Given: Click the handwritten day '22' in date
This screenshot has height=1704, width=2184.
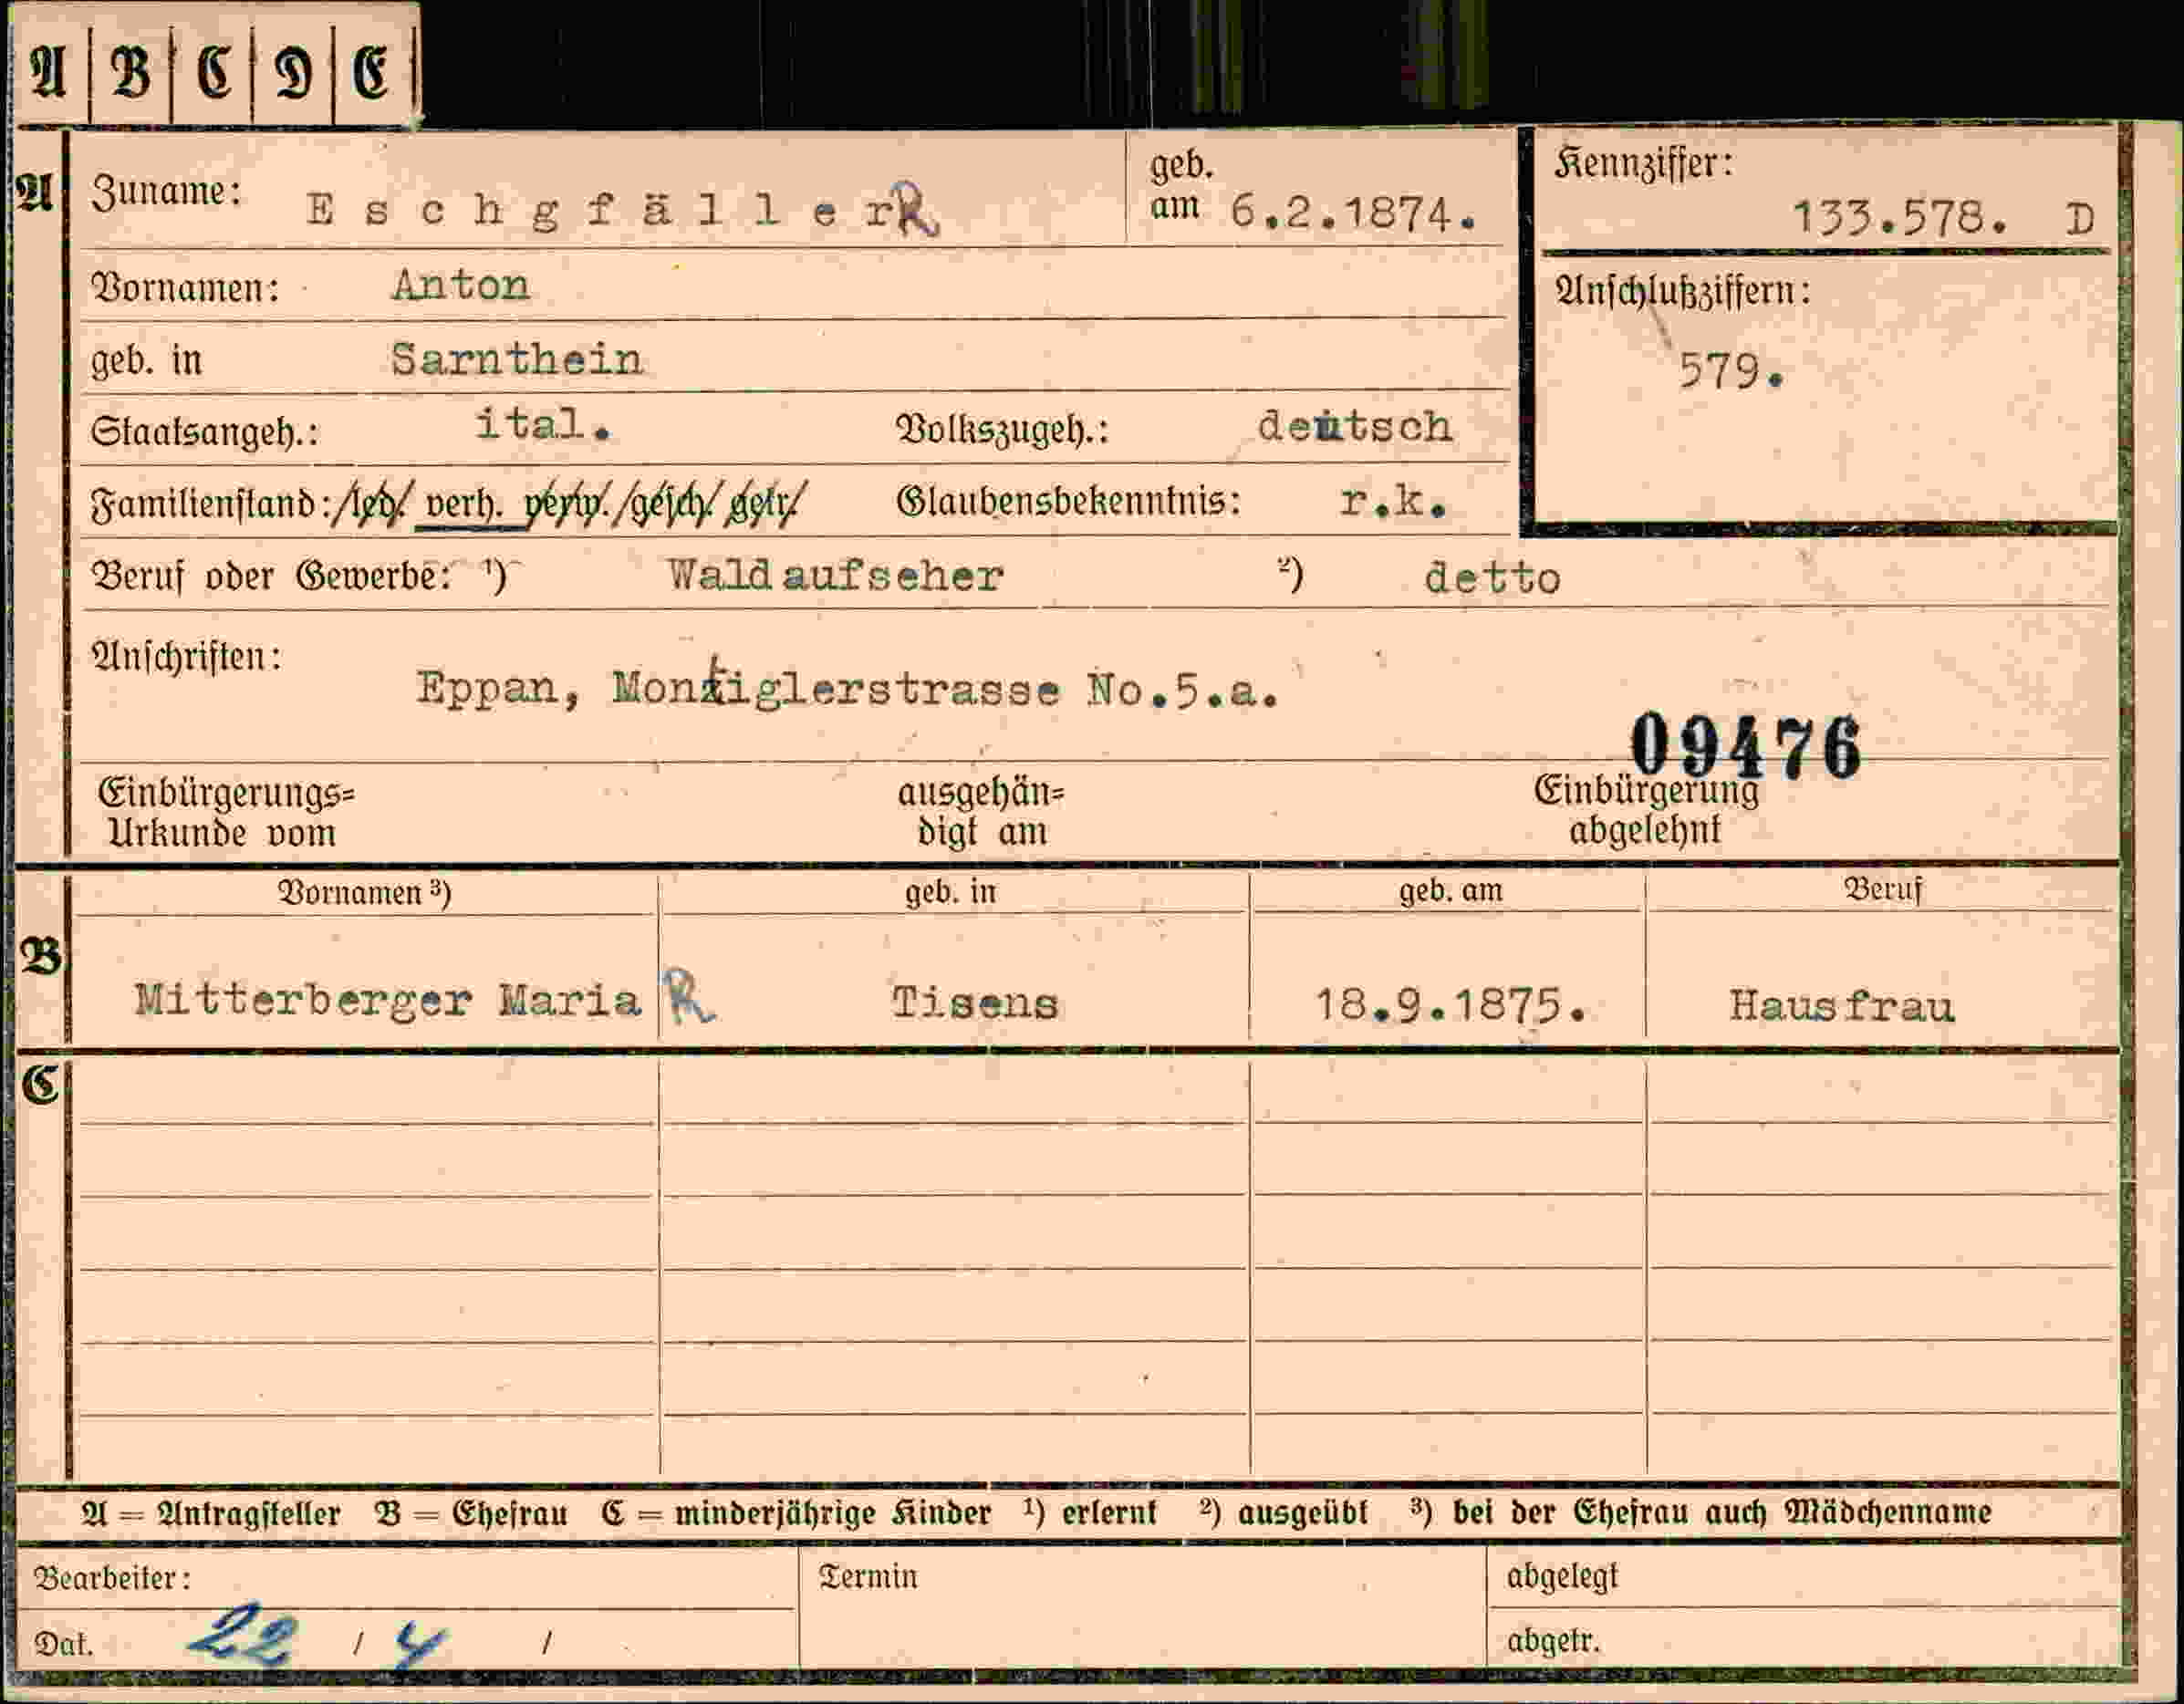Looking at the screenshot, I should click(x=243, y=1635).
